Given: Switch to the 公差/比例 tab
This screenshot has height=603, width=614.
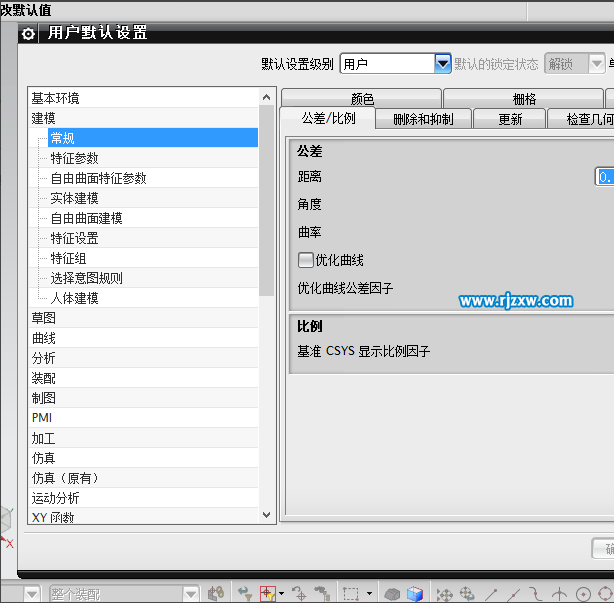Looking at the screenshot, I should (x=328, y=118).
